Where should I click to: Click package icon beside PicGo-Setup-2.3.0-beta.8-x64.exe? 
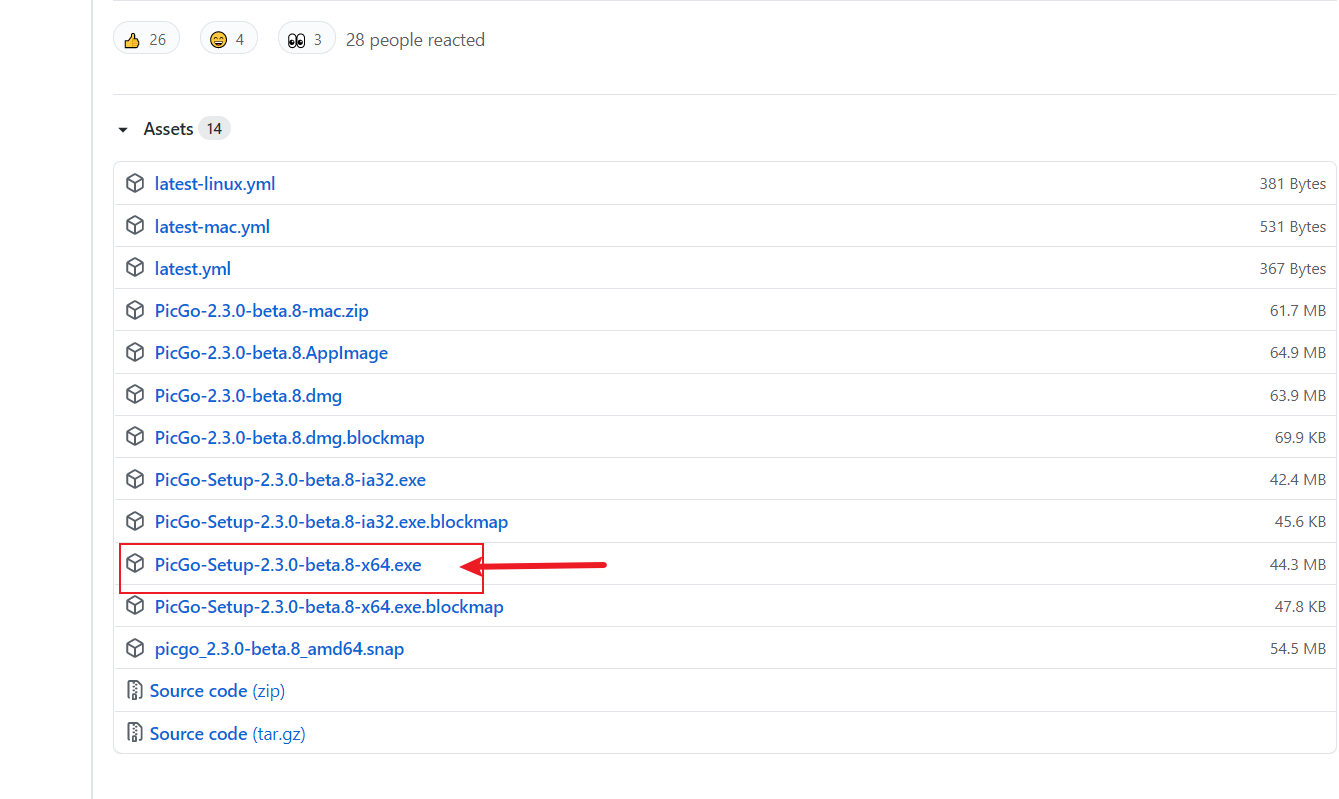[135, 564]
